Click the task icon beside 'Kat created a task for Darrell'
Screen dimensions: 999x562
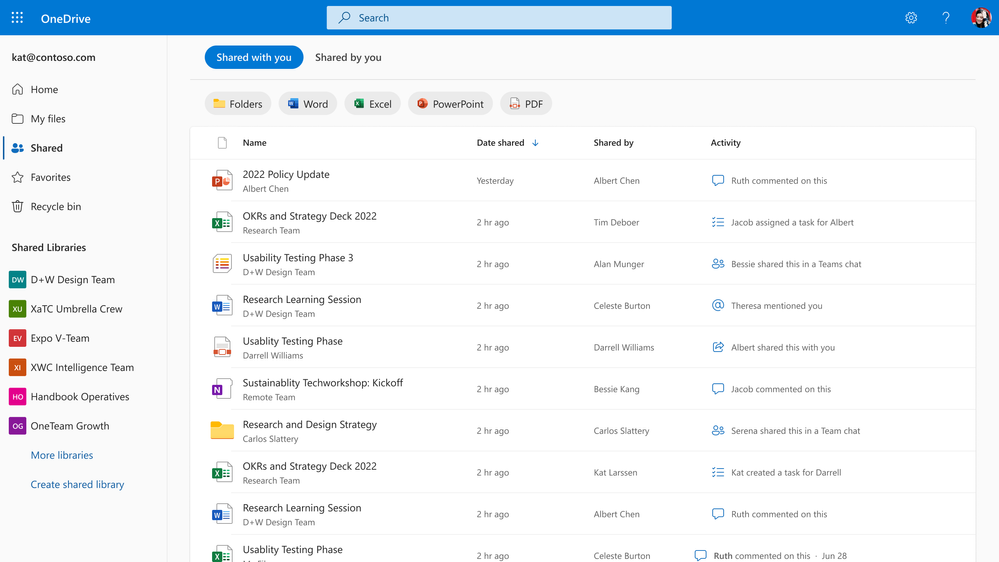[x=717, y=472]
